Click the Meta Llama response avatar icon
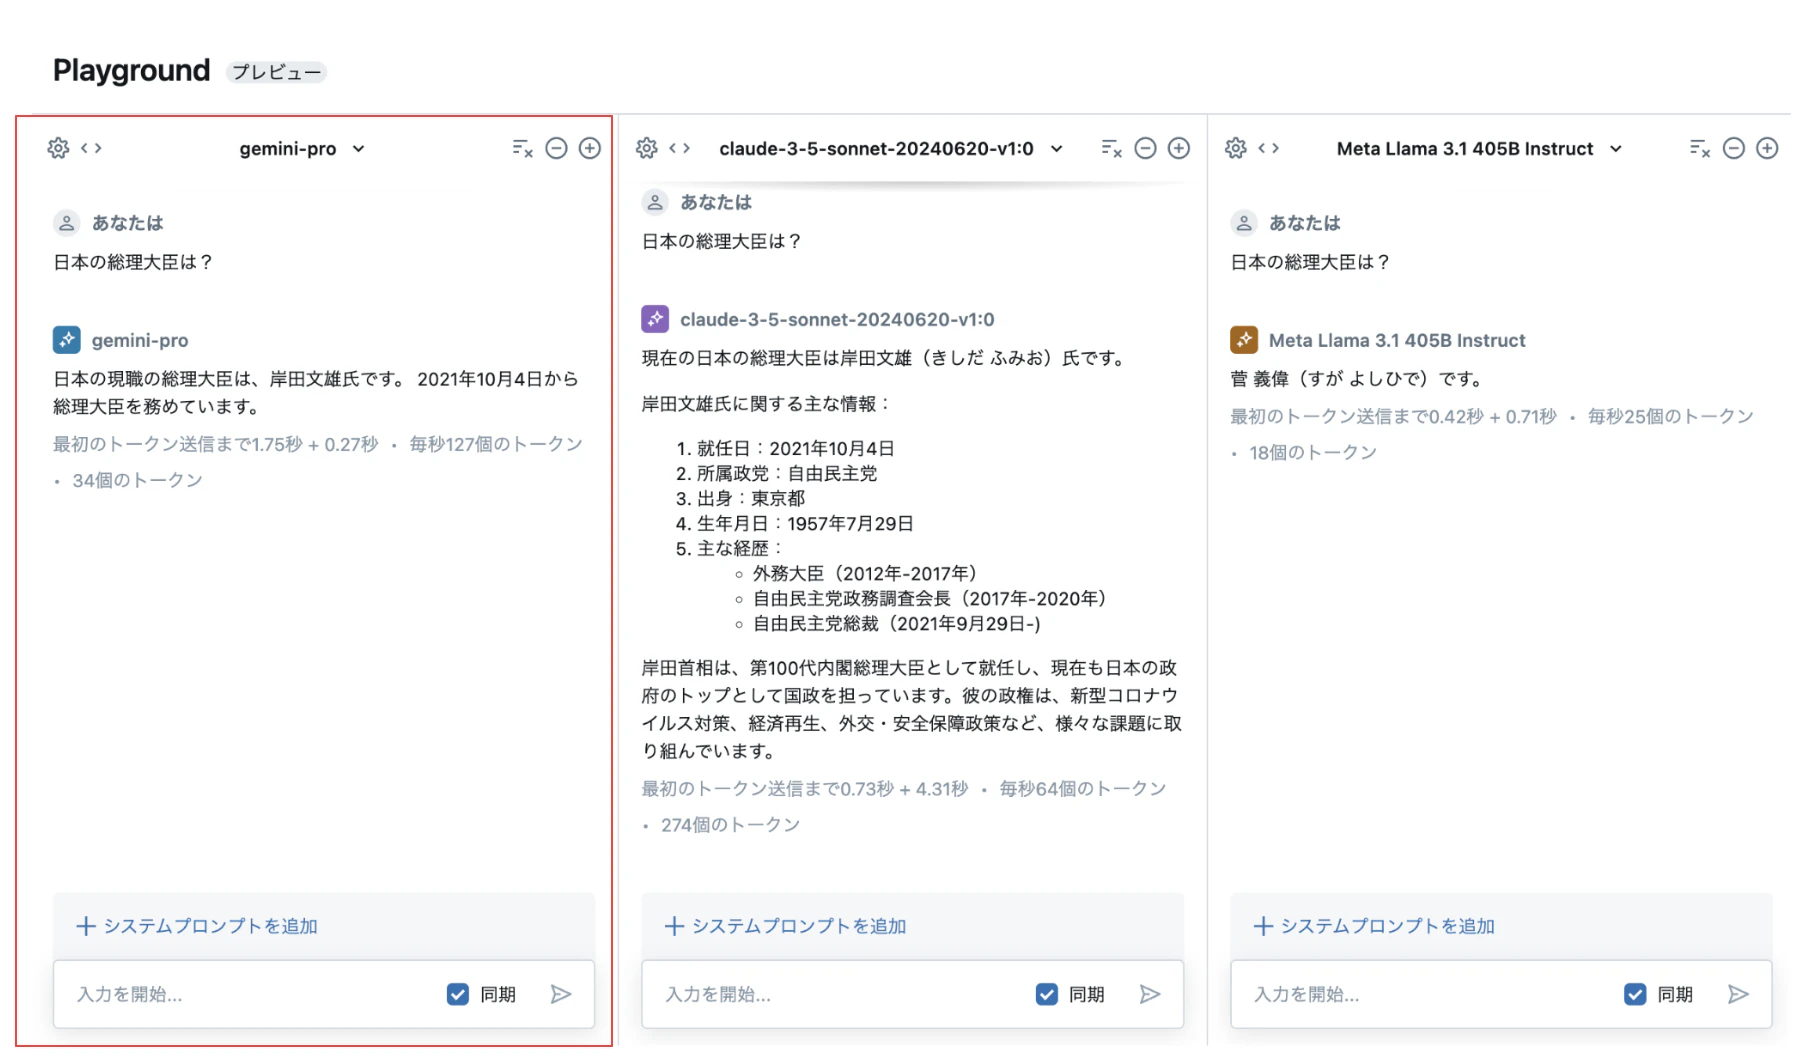 (1244, 340)
